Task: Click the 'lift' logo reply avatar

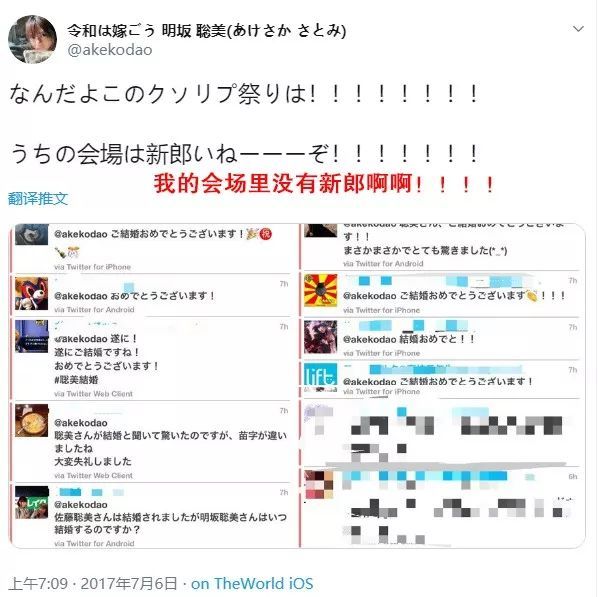Action: point(320,377)
